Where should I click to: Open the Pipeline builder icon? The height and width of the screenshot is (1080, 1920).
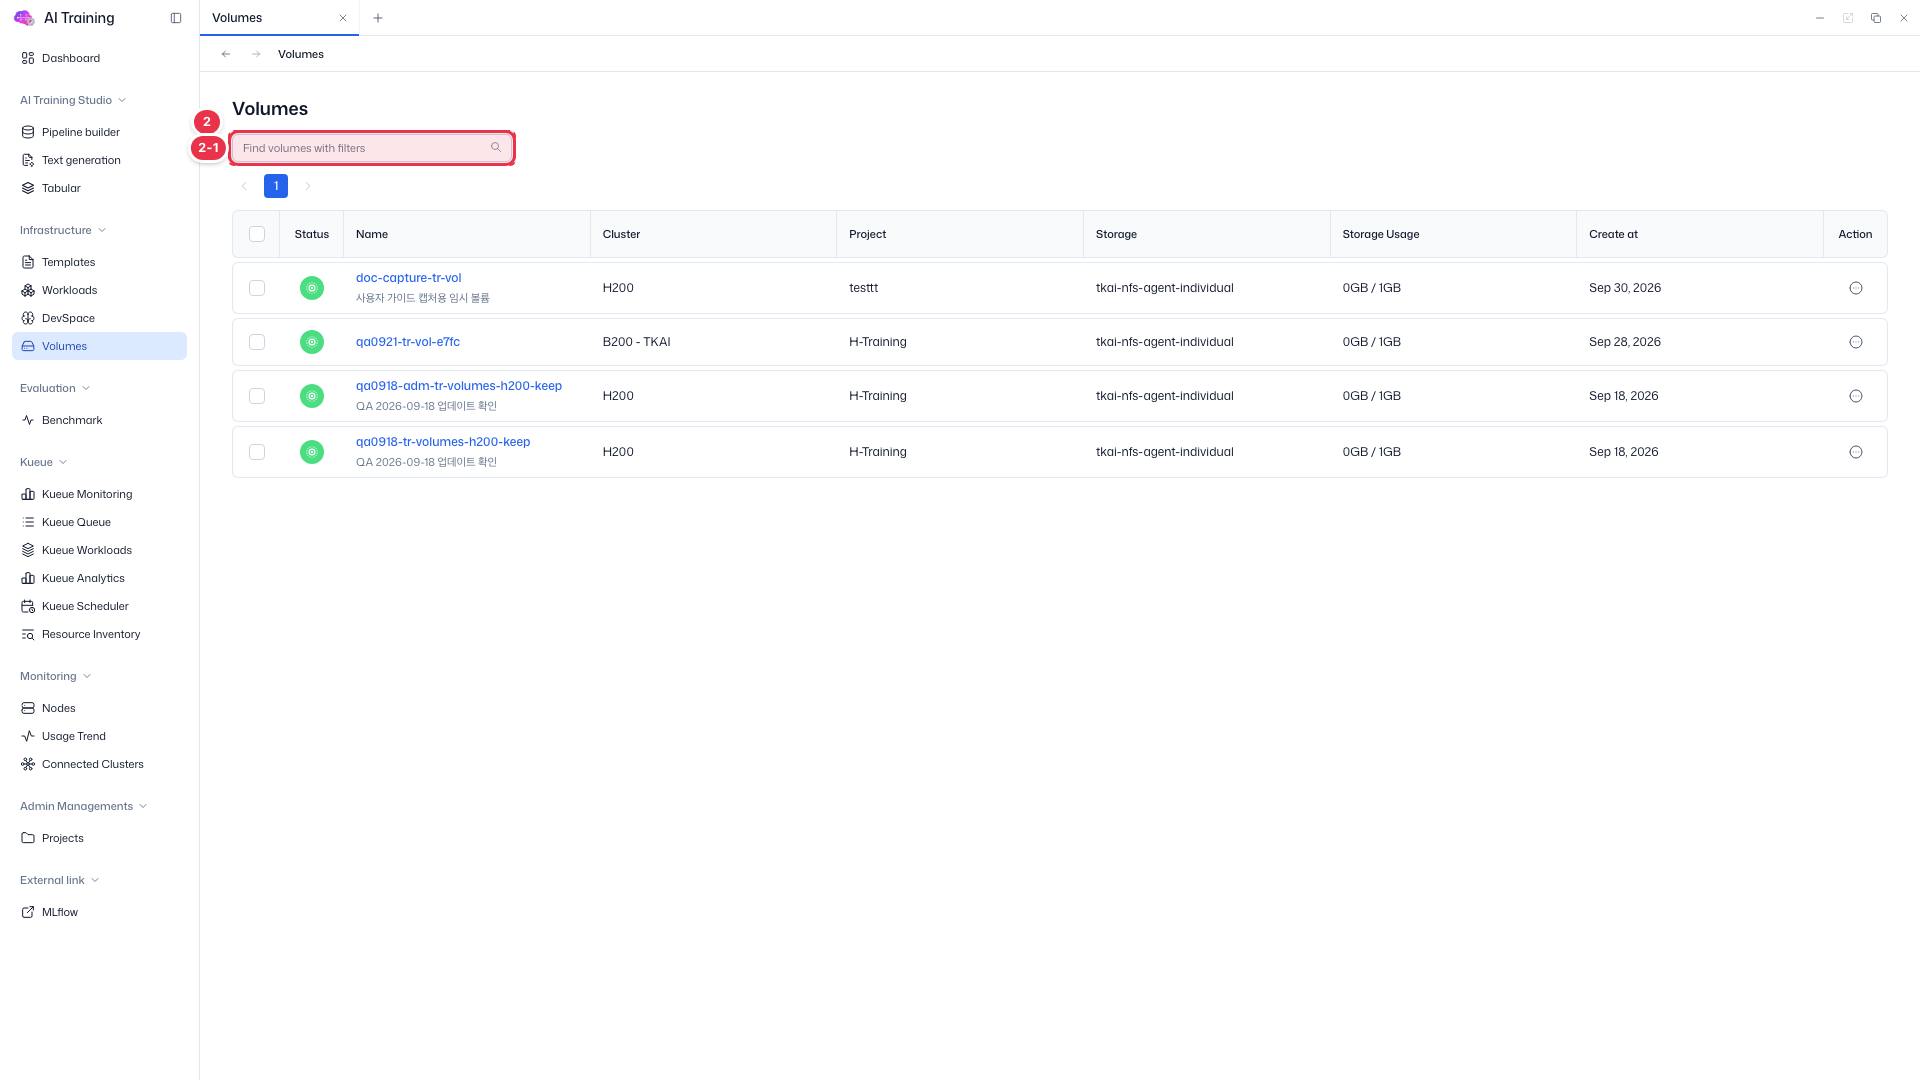click(x=28, y=132)
